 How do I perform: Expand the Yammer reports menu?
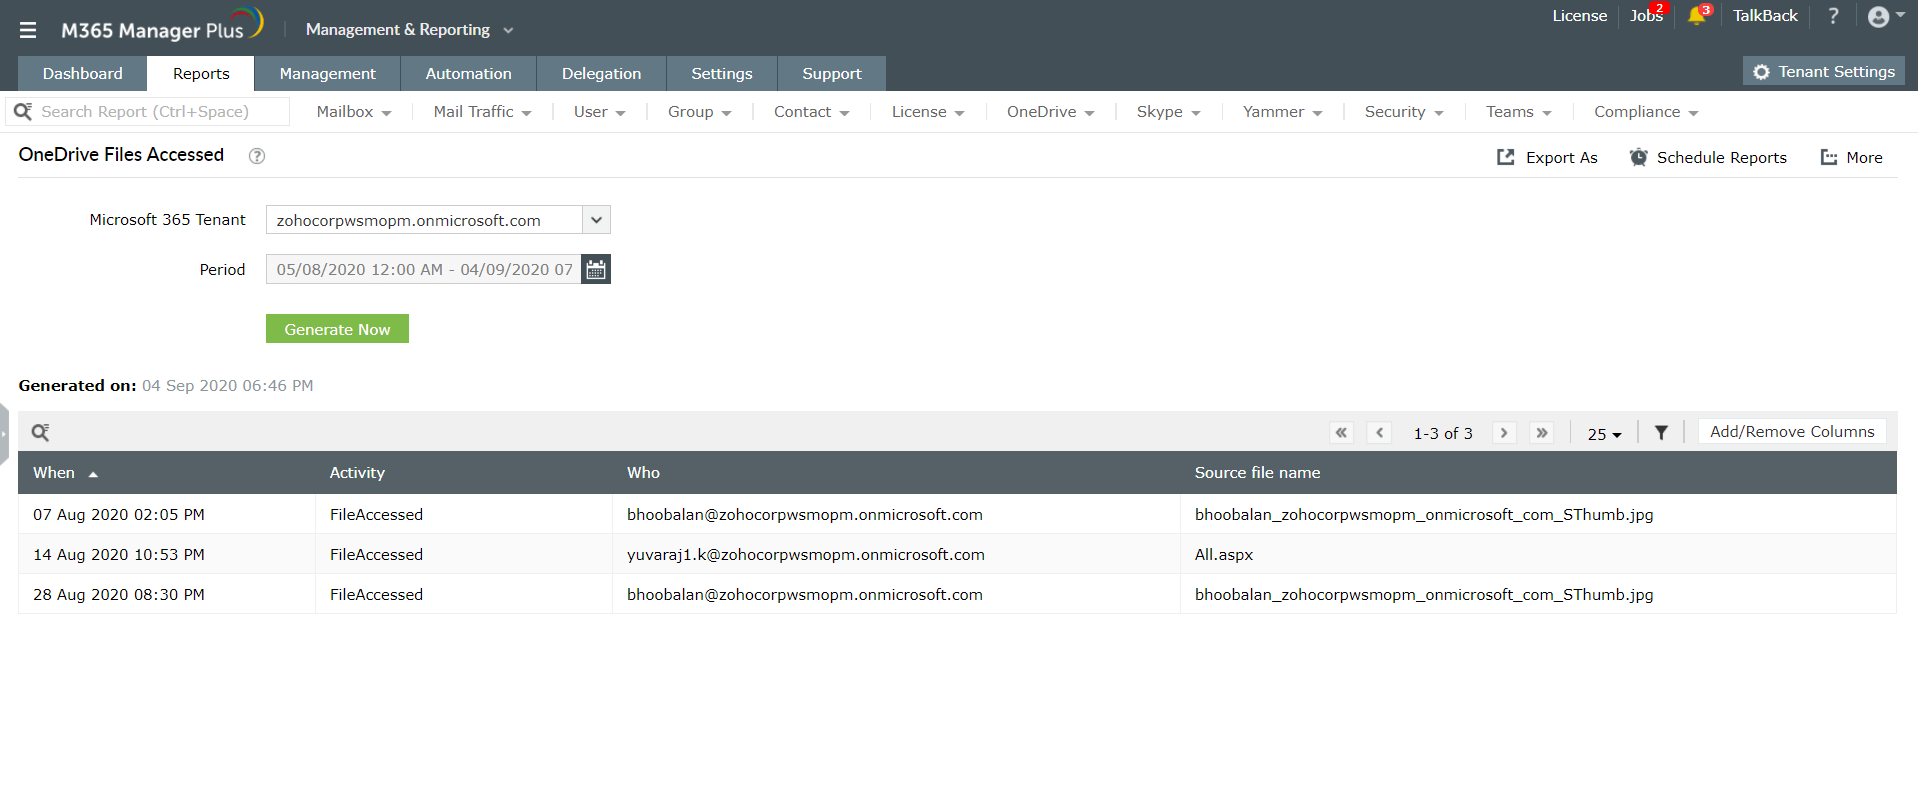point(1282,112)
